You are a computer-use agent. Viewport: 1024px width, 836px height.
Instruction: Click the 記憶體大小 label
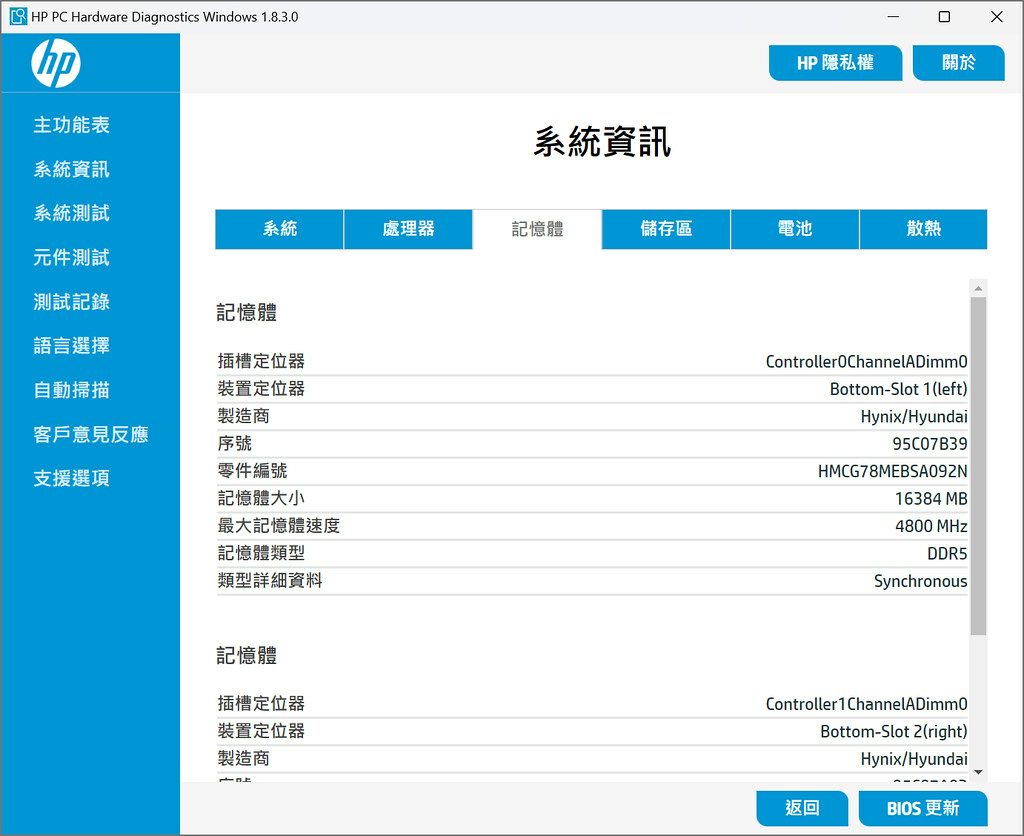261,498
